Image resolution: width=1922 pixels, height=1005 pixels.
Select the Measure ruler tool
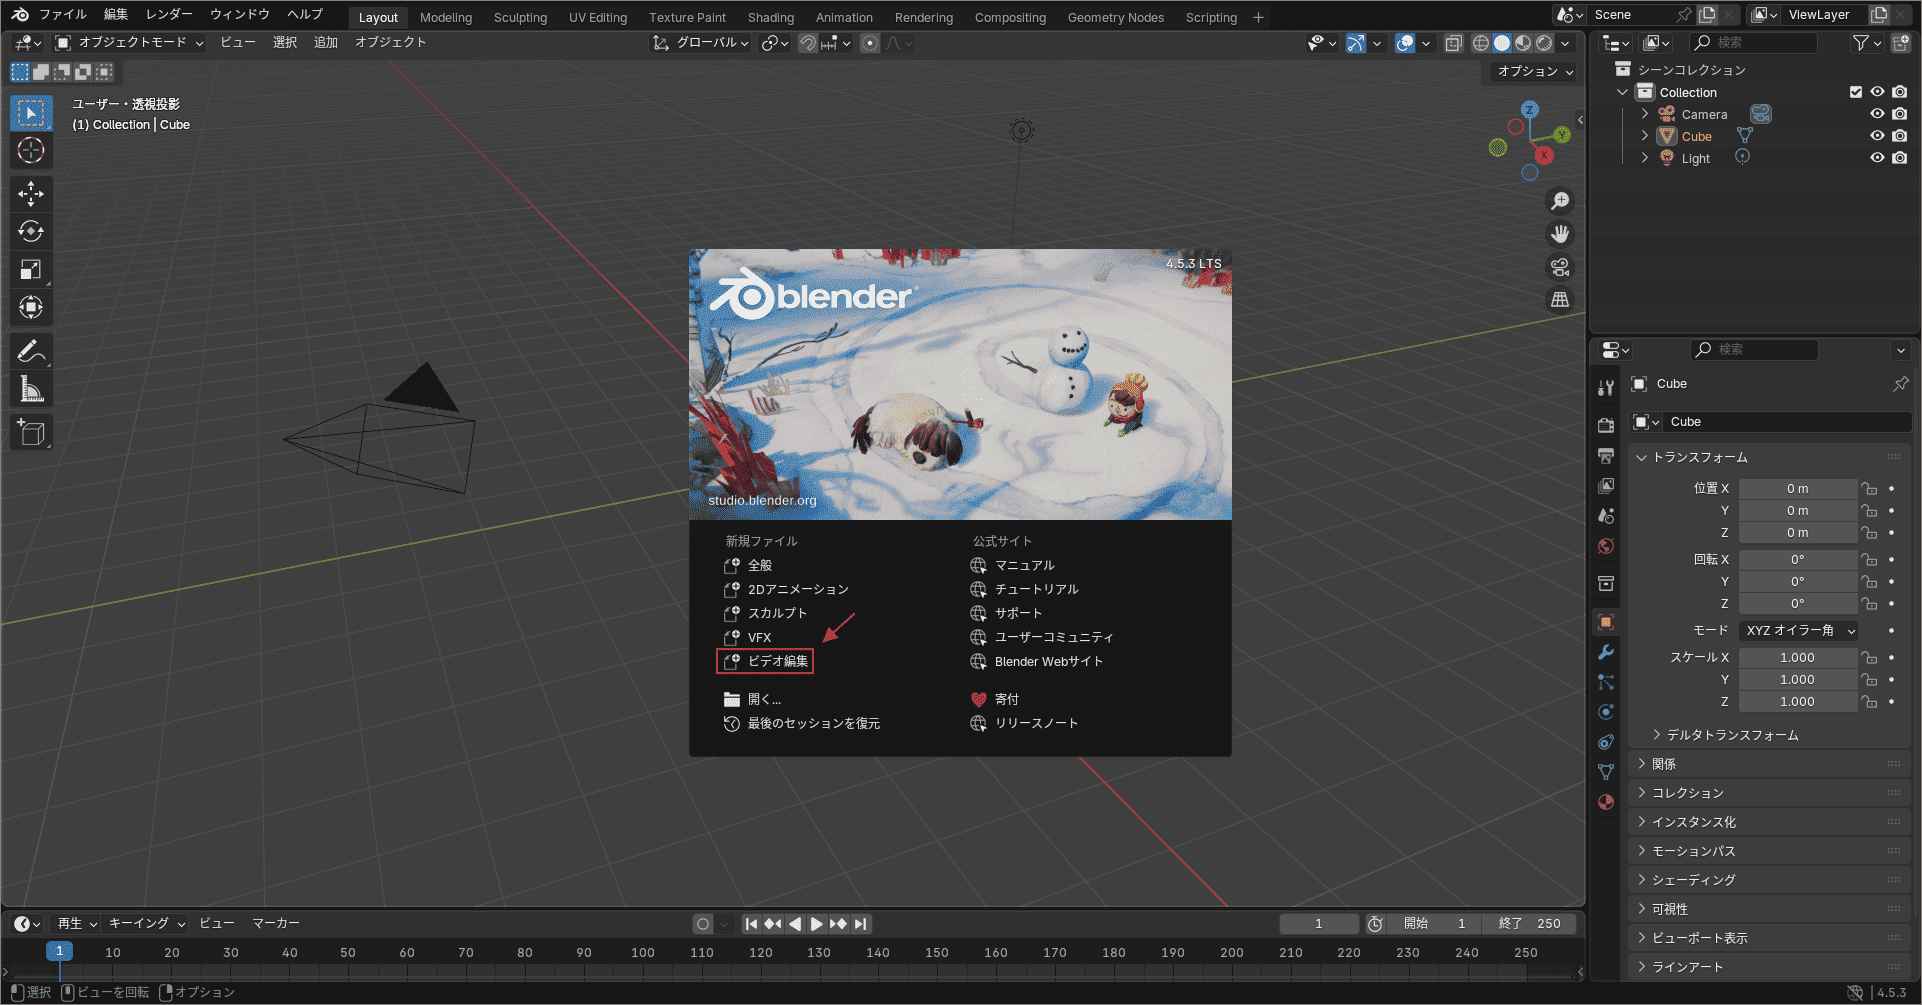tap(31, 390)
